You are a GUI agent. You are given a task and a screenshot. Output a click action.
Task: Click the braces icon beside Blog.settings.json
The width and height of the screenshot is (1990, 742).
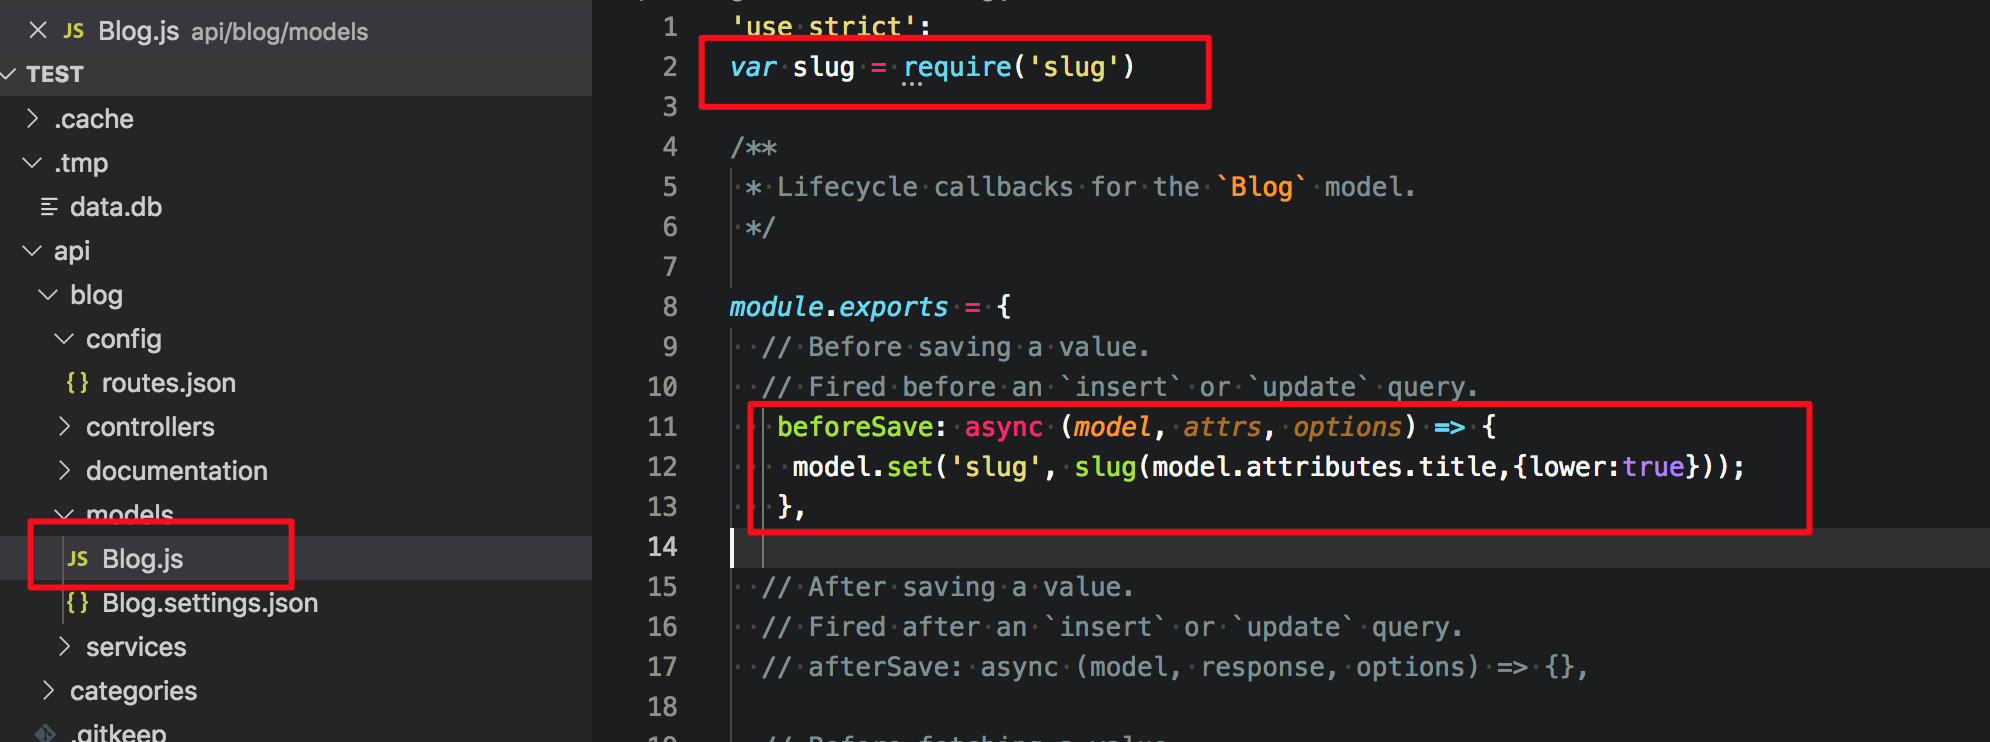(77, 603)
